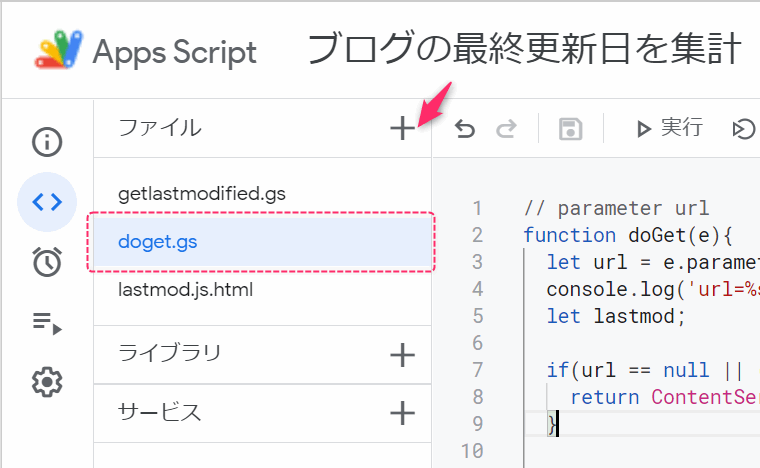Run the script with 実行 button
Image resolution: width=760 pixels, height=468 pixels.
tap(669, 128)
